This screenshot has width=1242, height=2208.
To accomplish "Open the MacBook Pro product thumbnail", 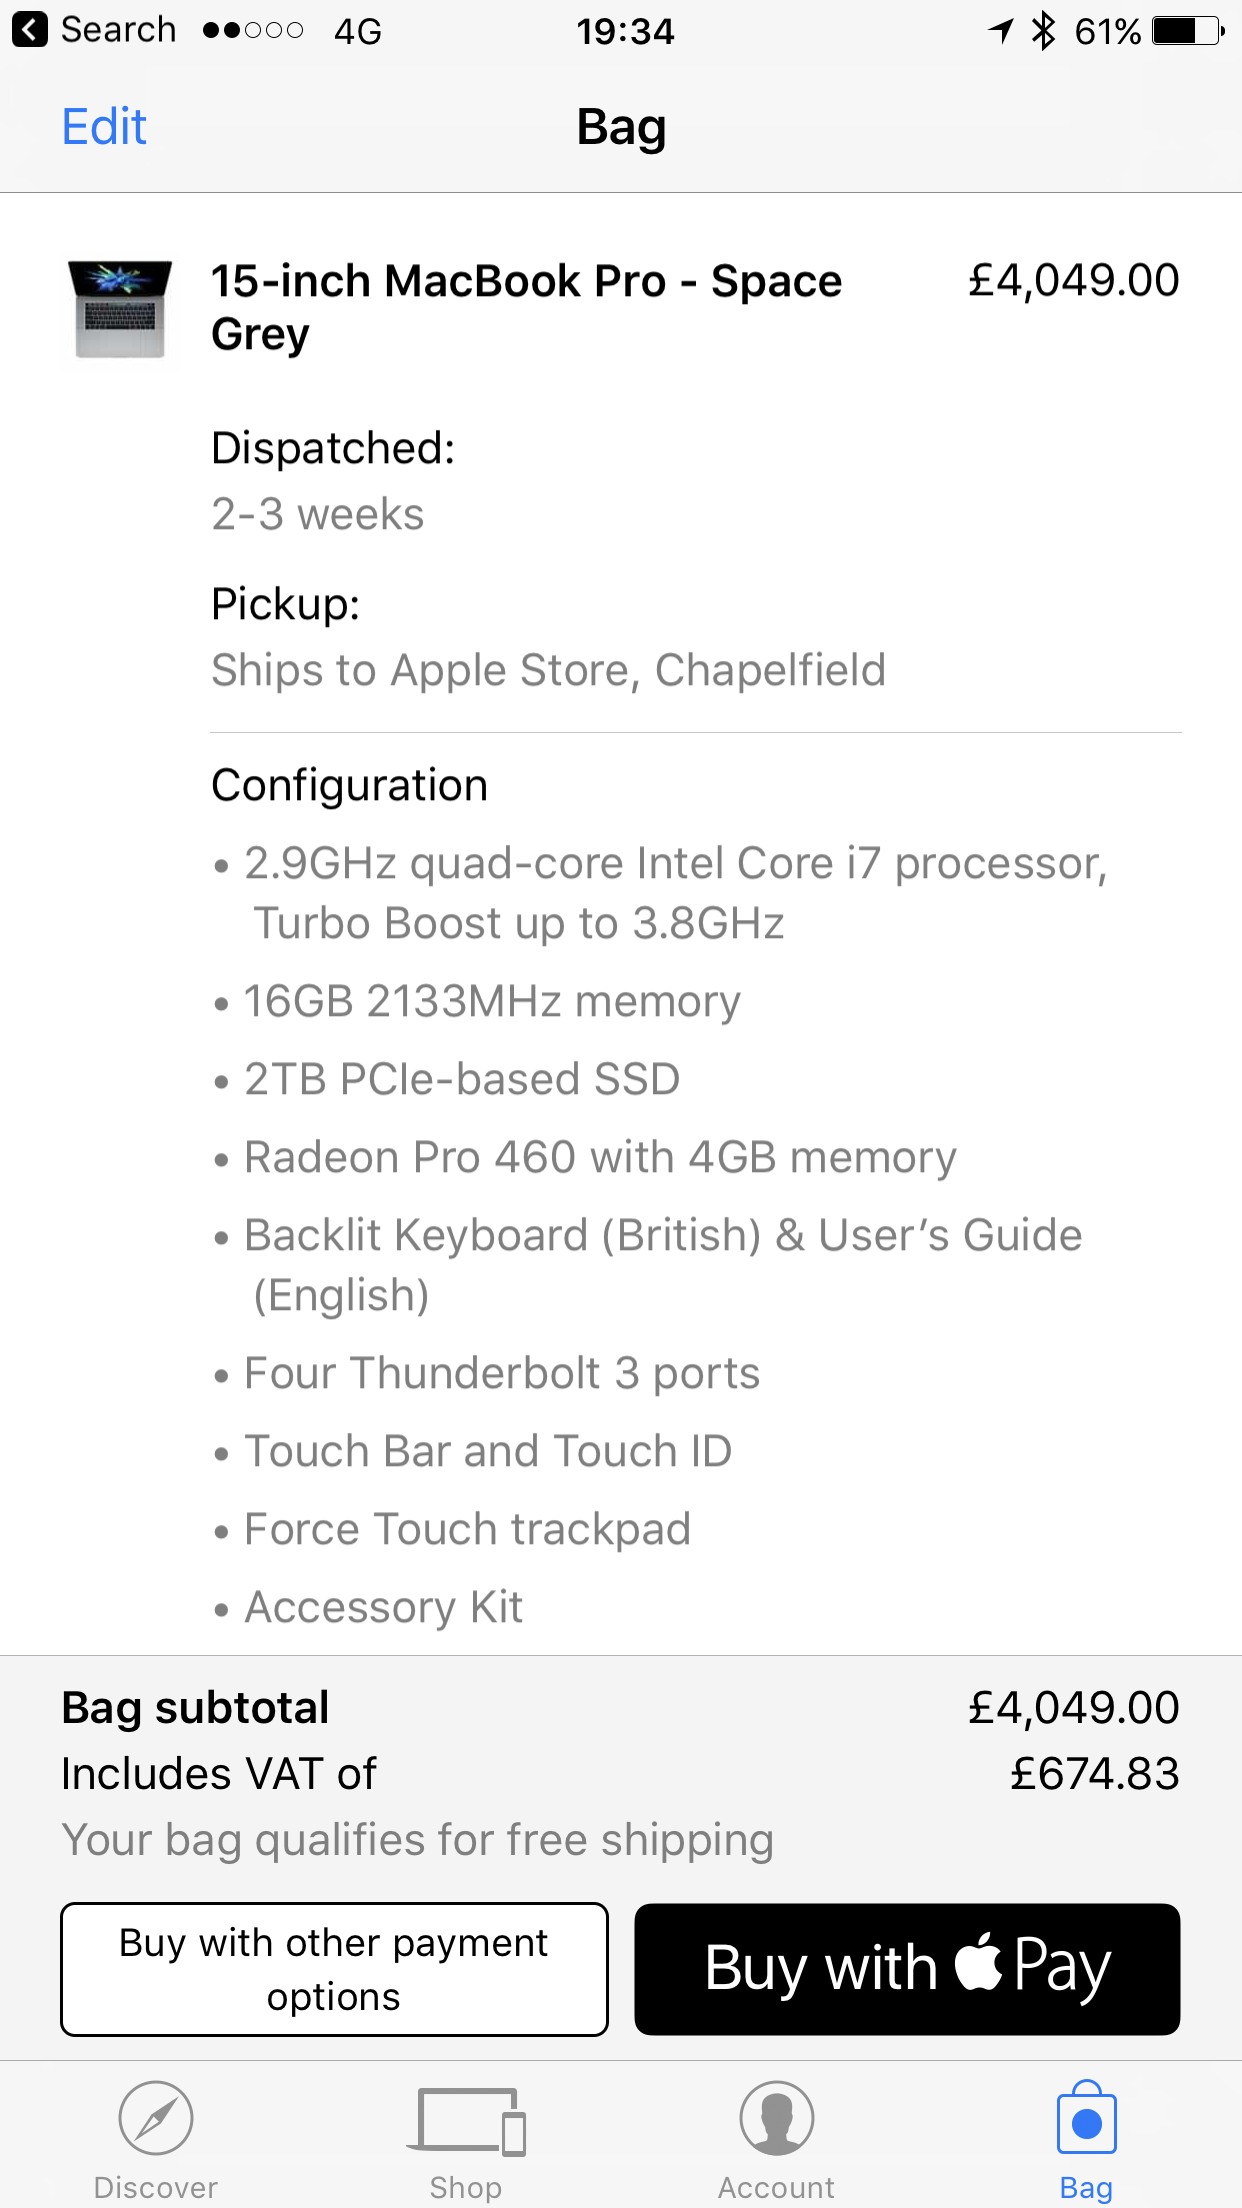I will point(120,309).
